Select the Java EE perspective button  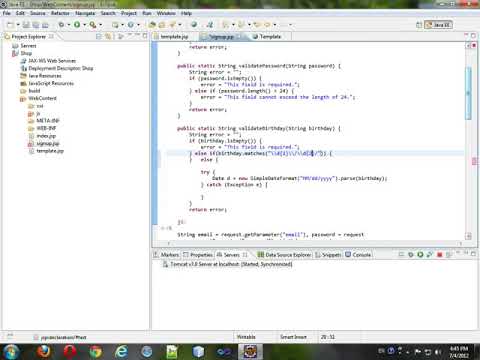tap(438, 25)
